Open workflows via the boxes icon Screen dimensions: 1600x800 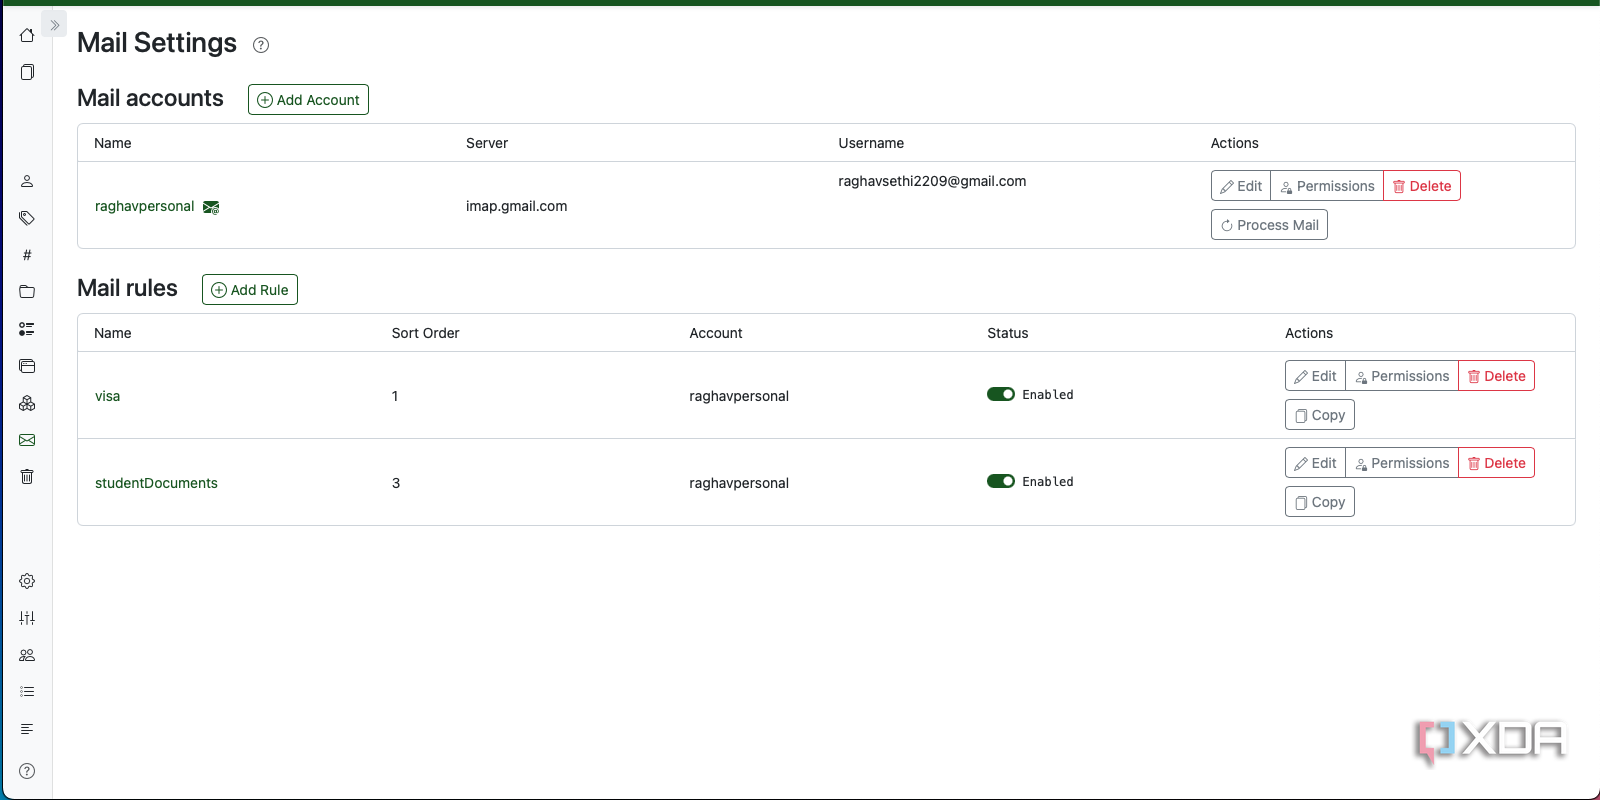[27, 403]
